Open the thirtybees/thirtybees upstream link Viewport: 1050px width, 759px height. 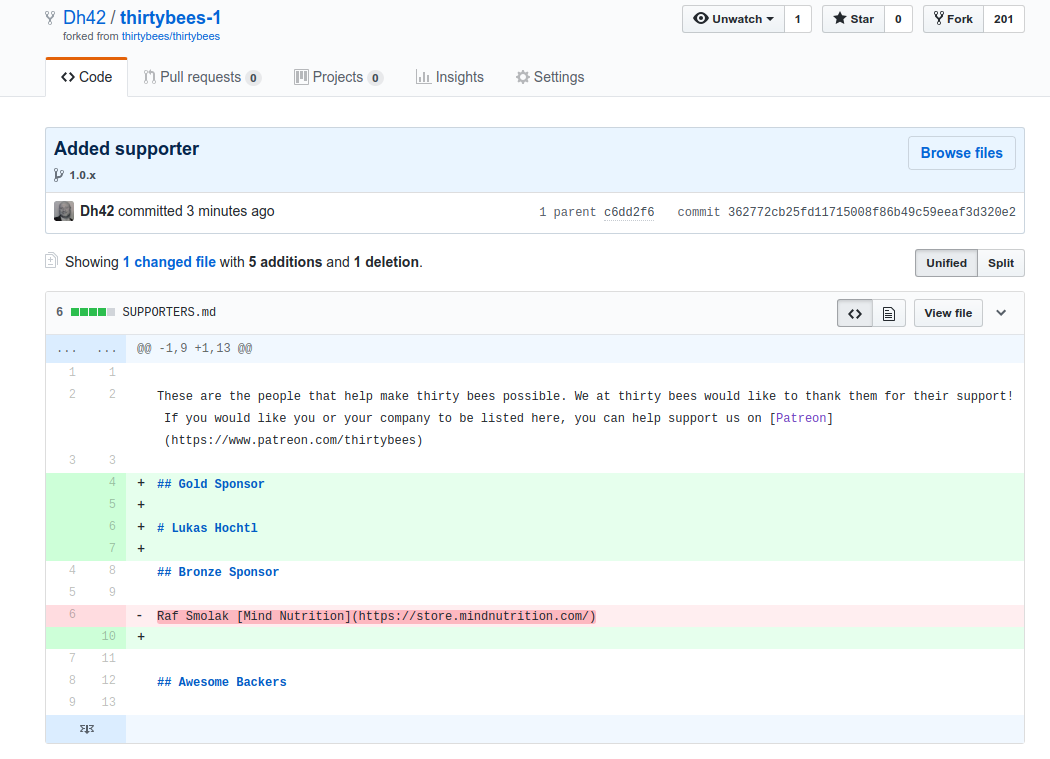click(x=171, y=36)
